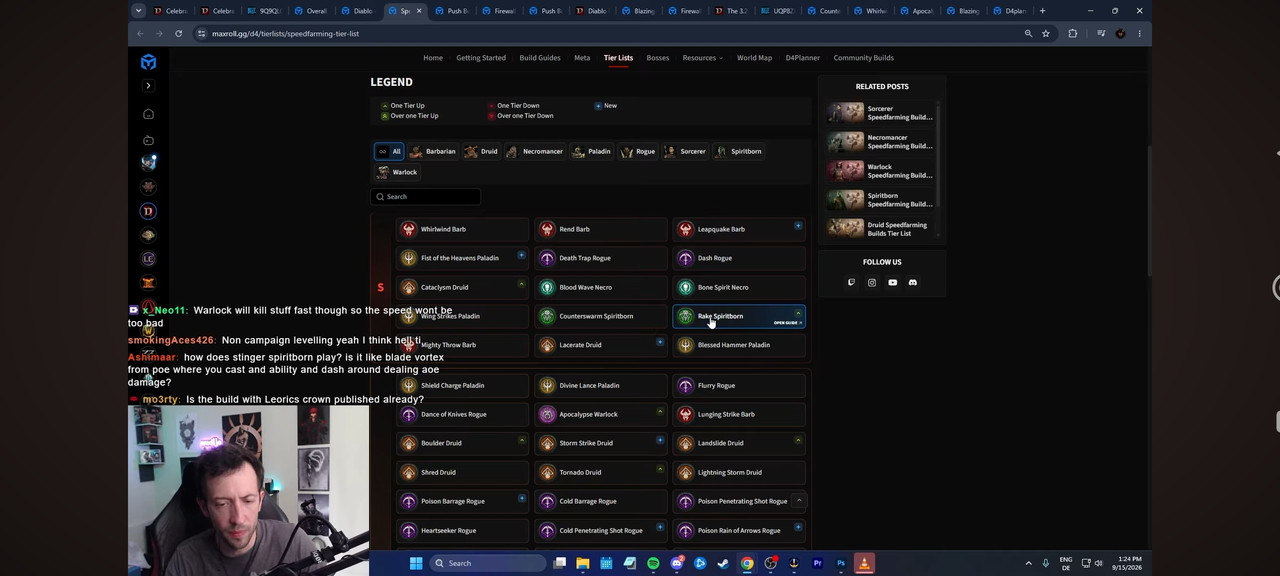This screenshot has width=1280, height=576.
Task: Open the Meta menu item
Action: (582, 58)
